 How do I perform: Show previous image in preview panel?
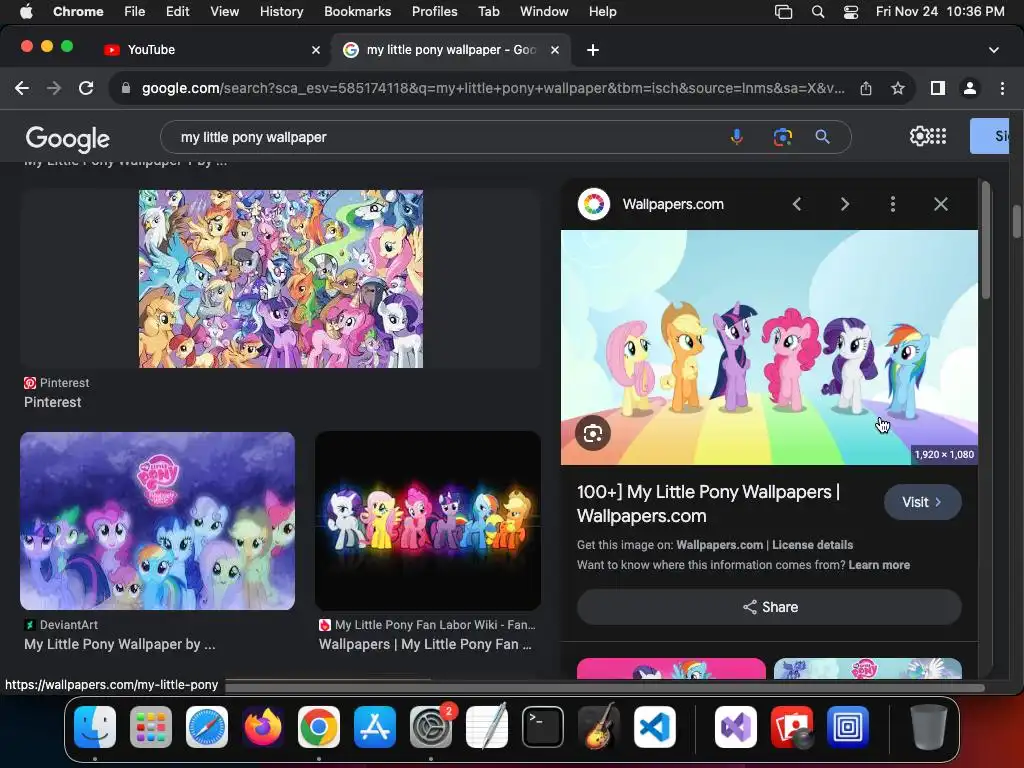797,204
